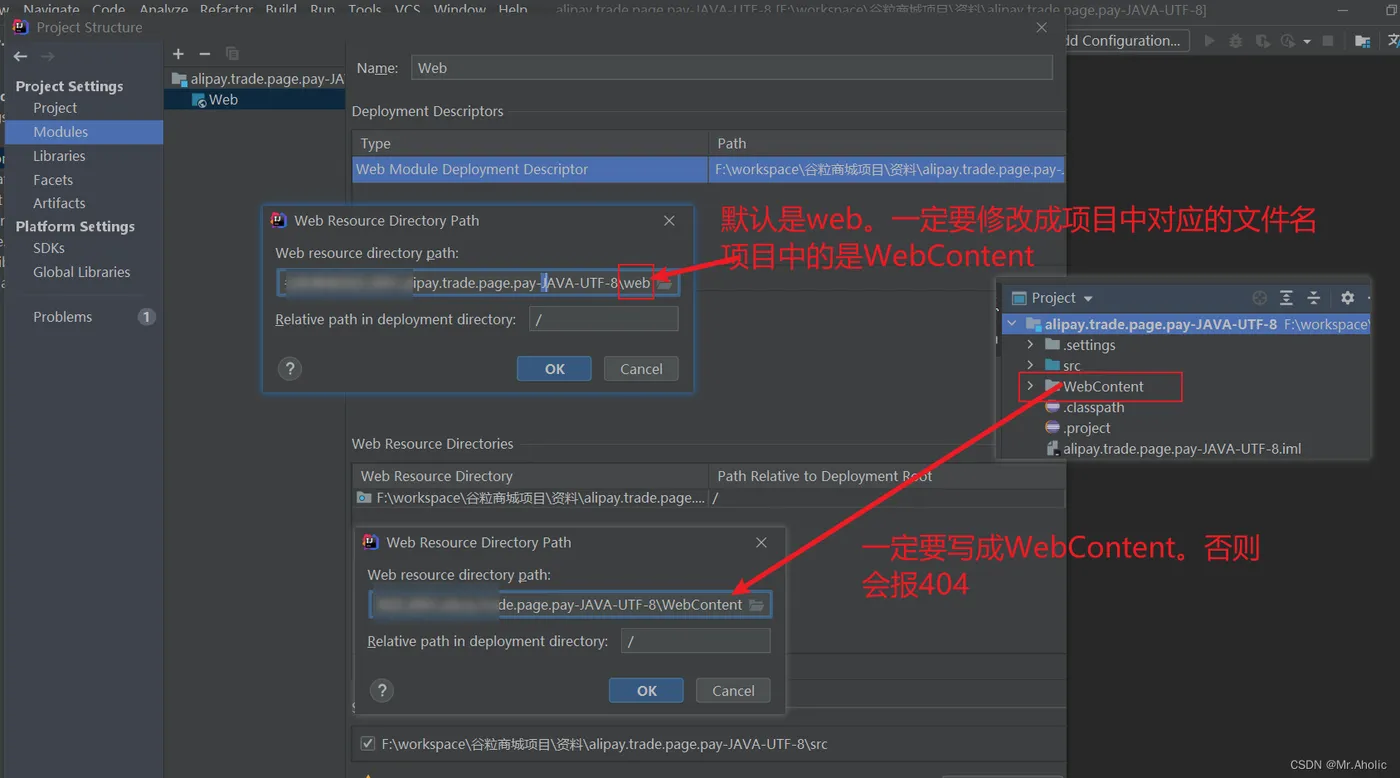Collapse the alipay.trade.page.pay-JAVA-UTF-8 root node

click(x=1013, y=324)
